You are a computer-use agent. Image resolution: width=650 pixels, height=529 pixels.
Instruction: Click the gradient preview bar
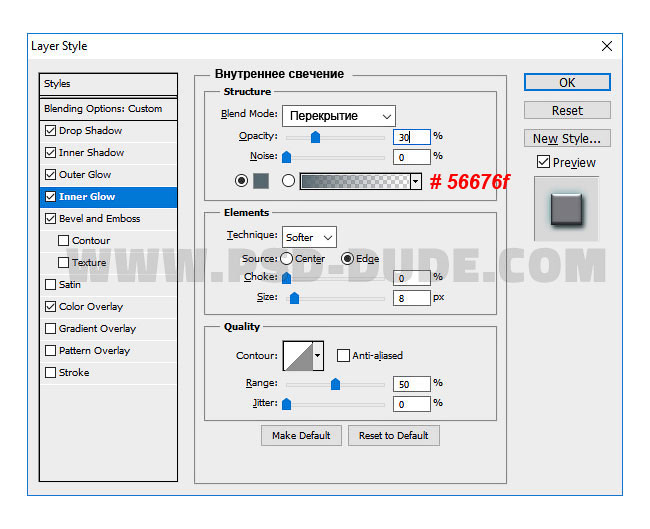pyautogui.click(x=355, y=181)
